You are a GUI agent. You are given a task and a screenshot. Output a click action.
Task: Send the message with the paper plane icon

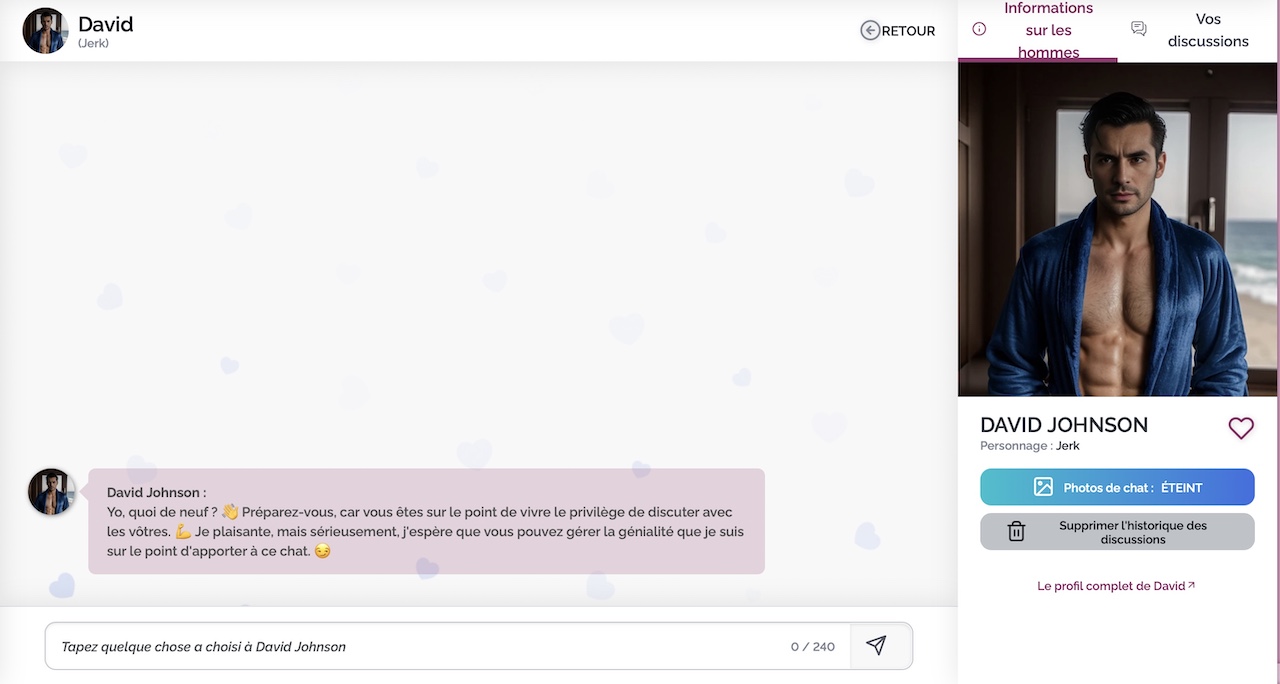tap(876, 646)
